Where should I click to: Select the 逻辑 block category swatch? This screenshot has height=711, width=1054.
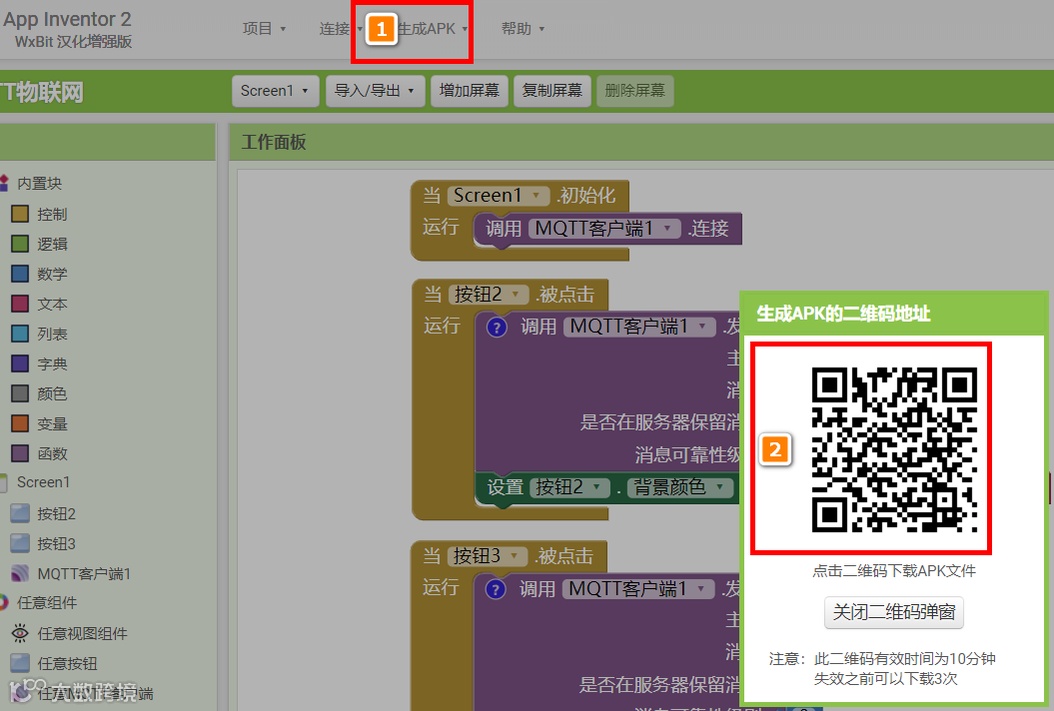point(20,244)
